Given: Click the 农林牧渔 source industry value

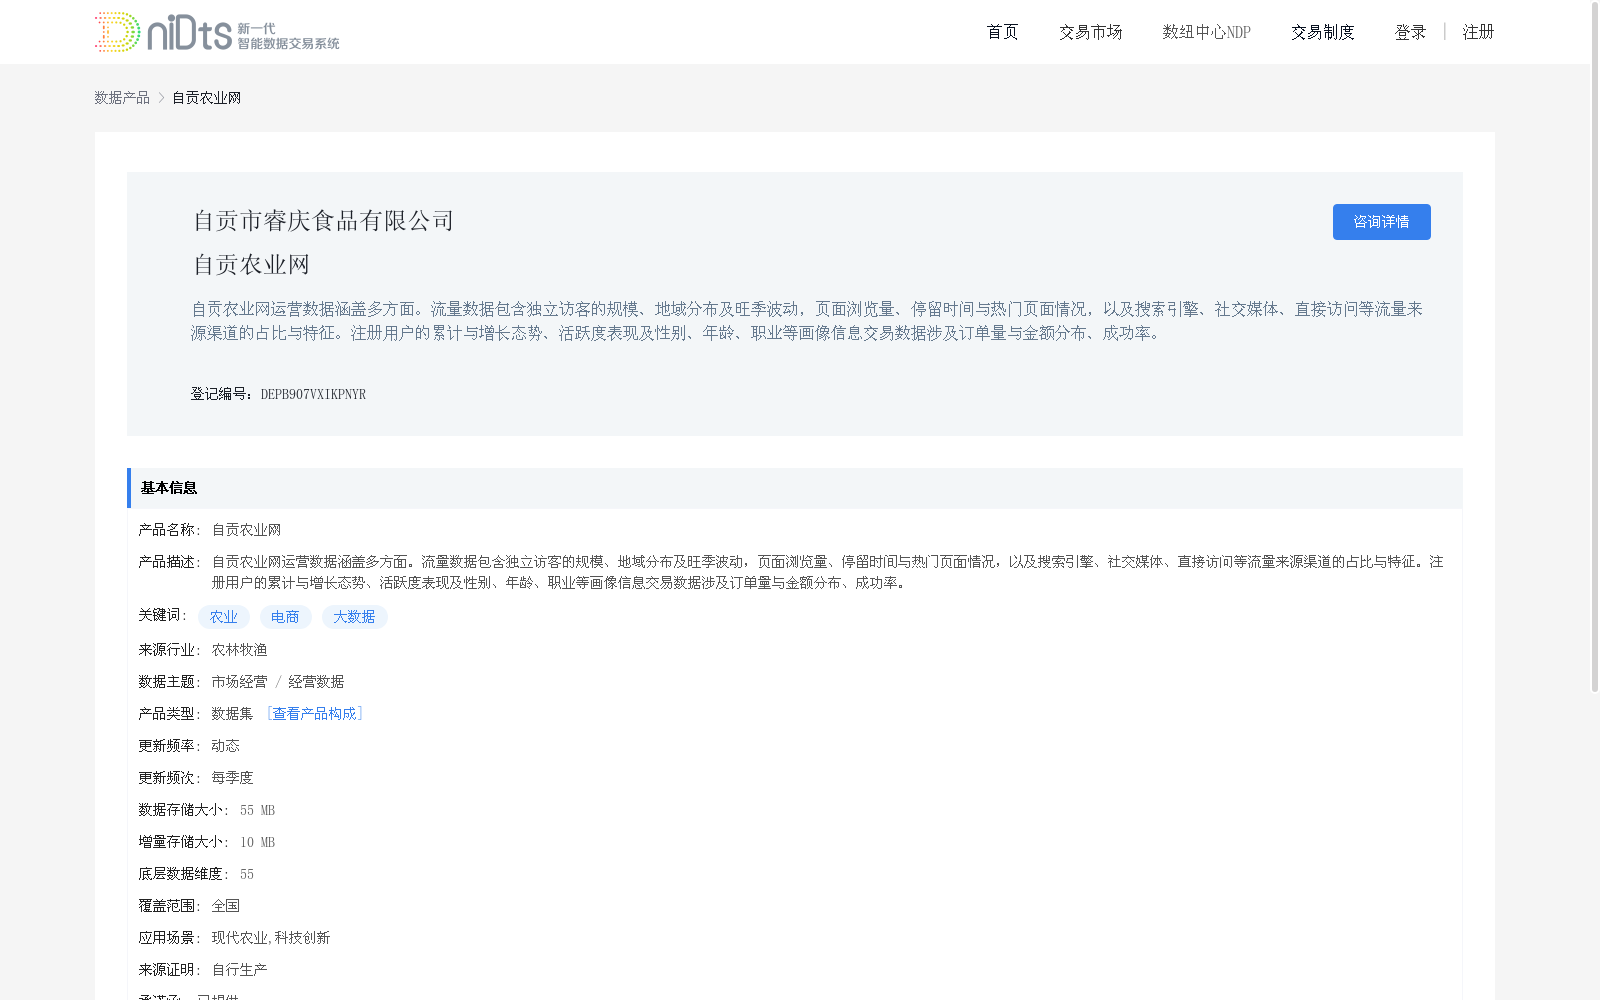Looking at the screenshot, I should click(239, 649).
